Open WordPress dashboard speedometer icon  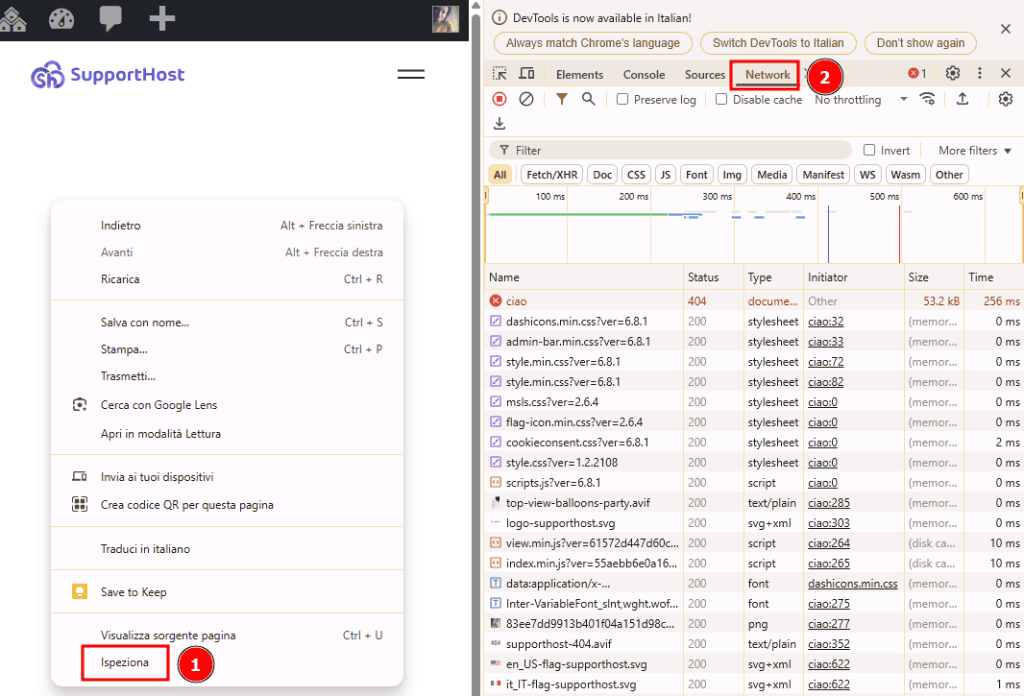point(61,19)
